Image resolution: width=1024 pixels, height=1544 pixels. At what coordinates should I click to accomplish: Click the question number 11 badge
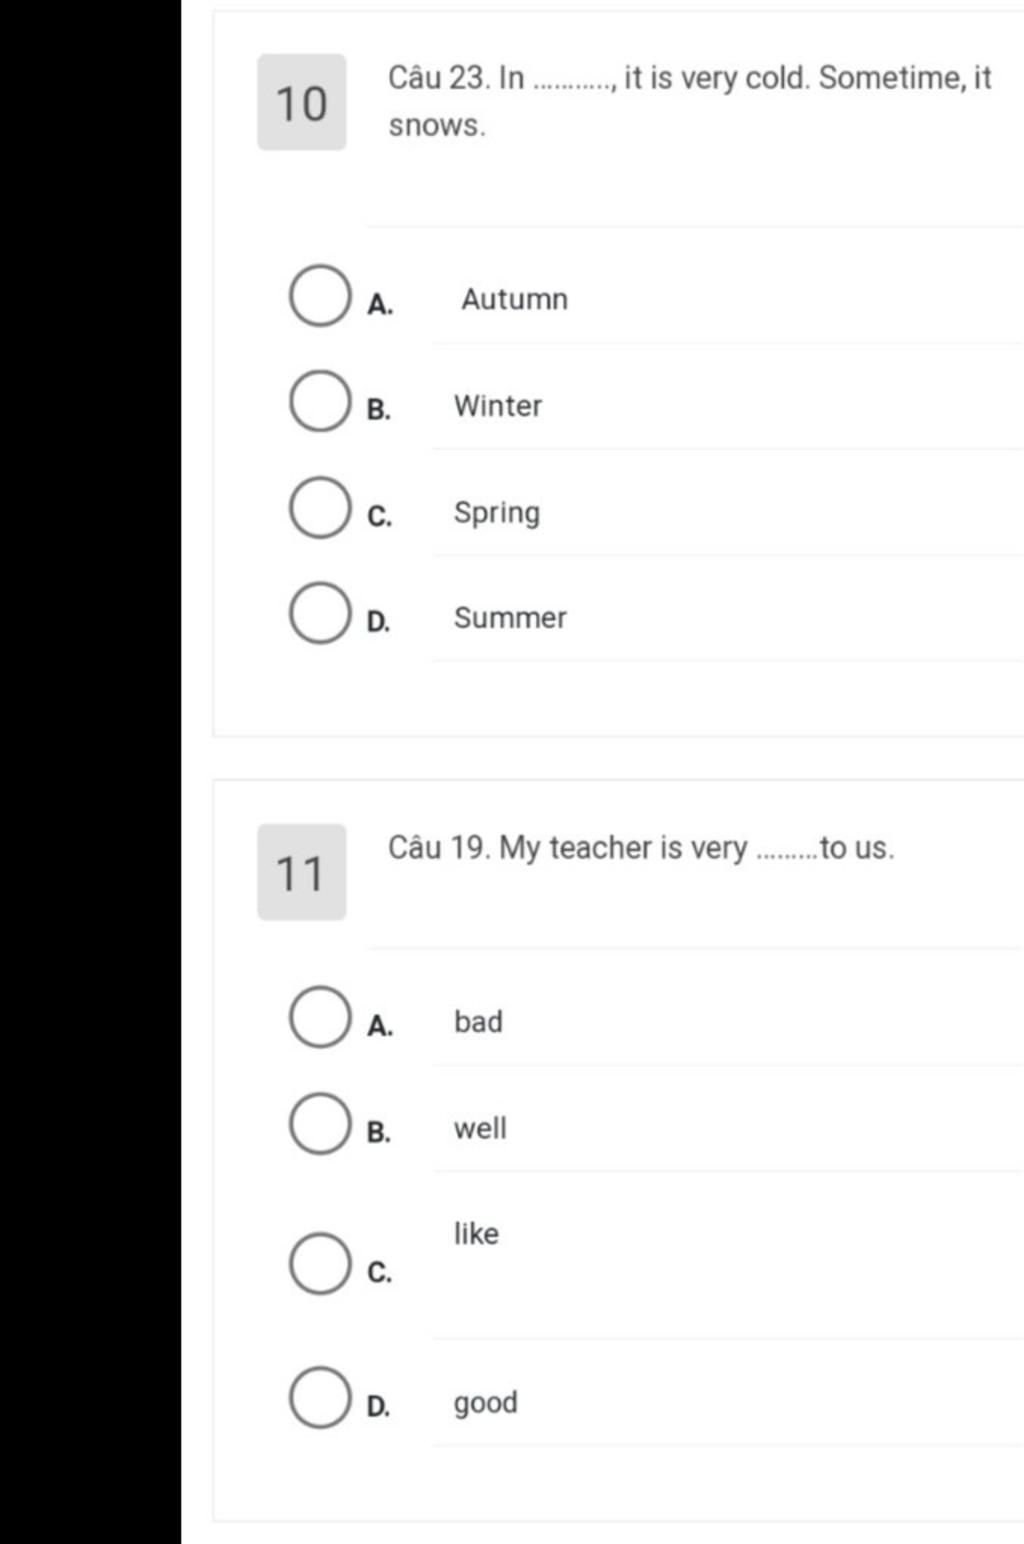[302, 872]
